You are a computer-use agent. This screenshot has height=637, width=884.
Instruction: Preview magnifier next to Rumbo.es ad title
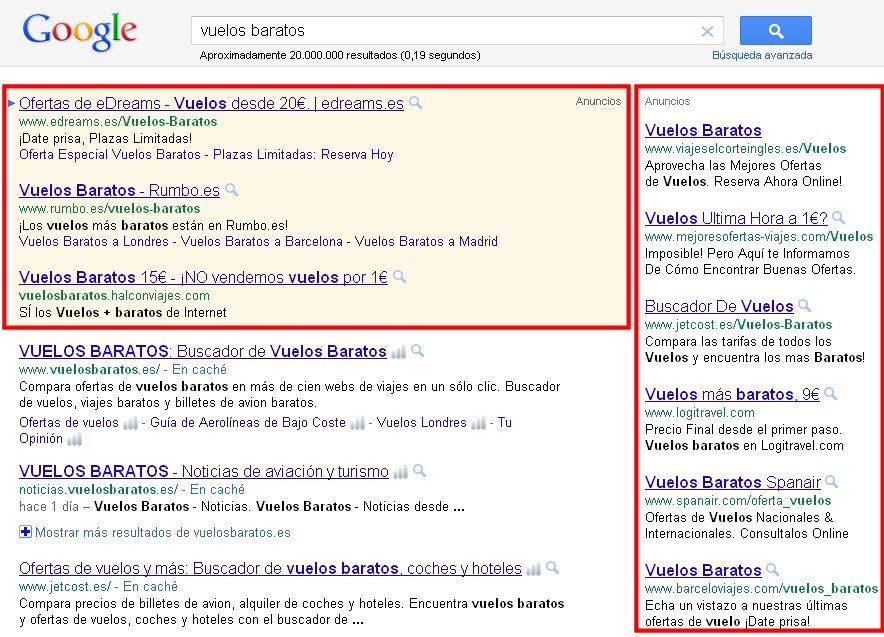click(231, 189)
